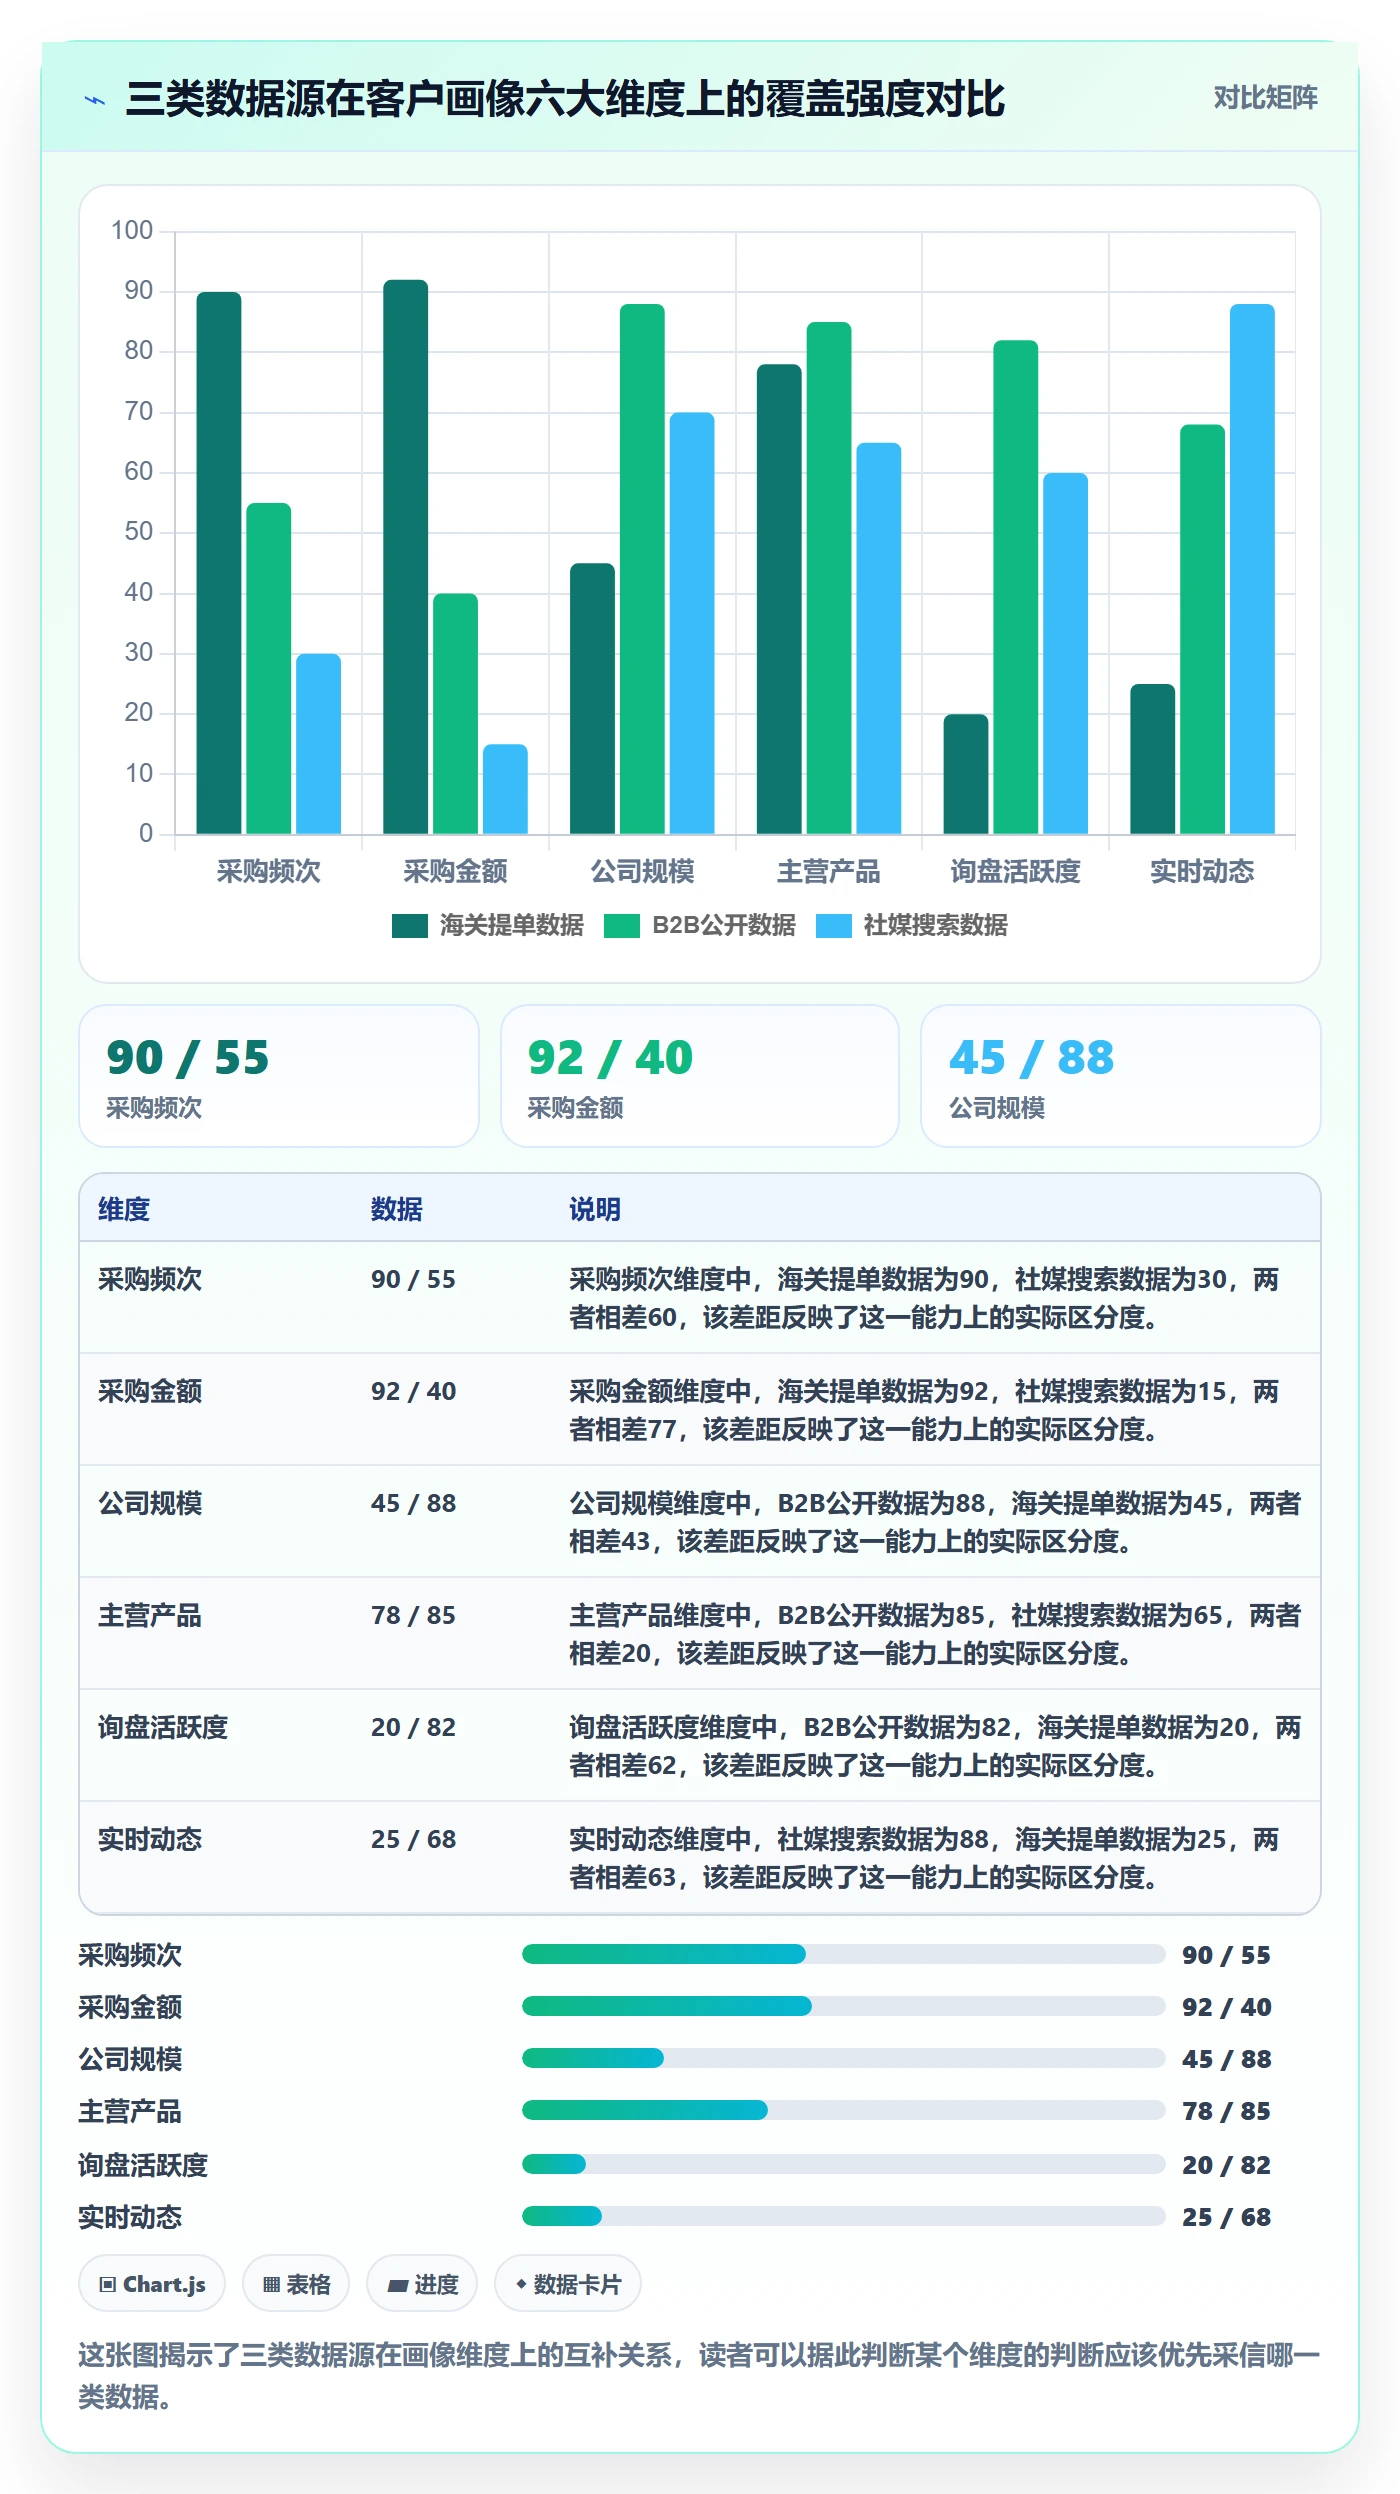Click the 采购频次 progress bar
The width and height of the screenshot is (1400, 2494).
(843, 1954)
